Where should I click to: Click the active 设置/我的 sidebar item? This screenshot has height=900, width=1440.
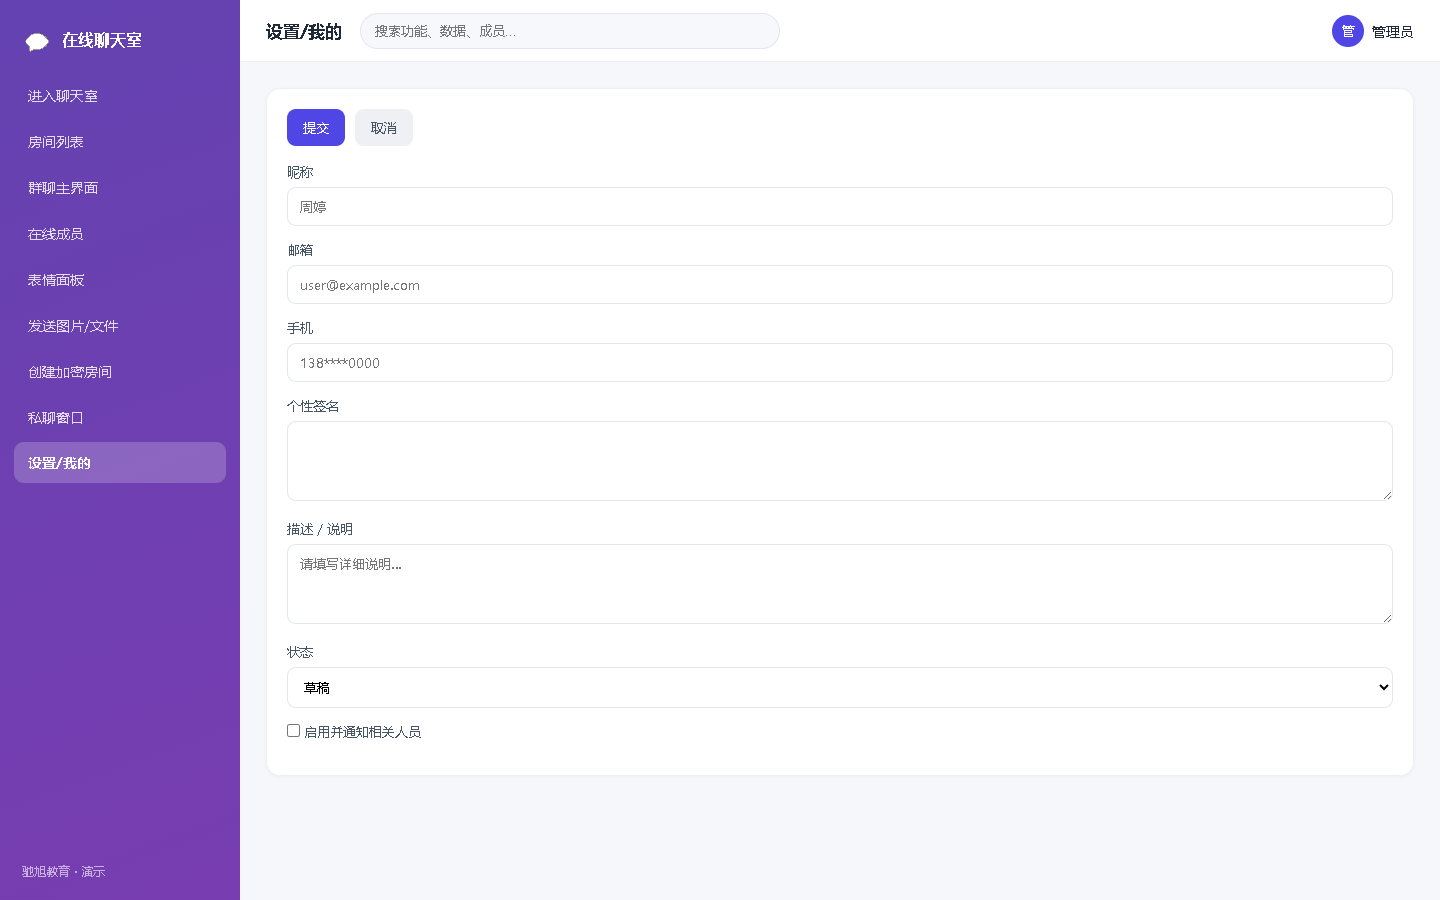120,463
